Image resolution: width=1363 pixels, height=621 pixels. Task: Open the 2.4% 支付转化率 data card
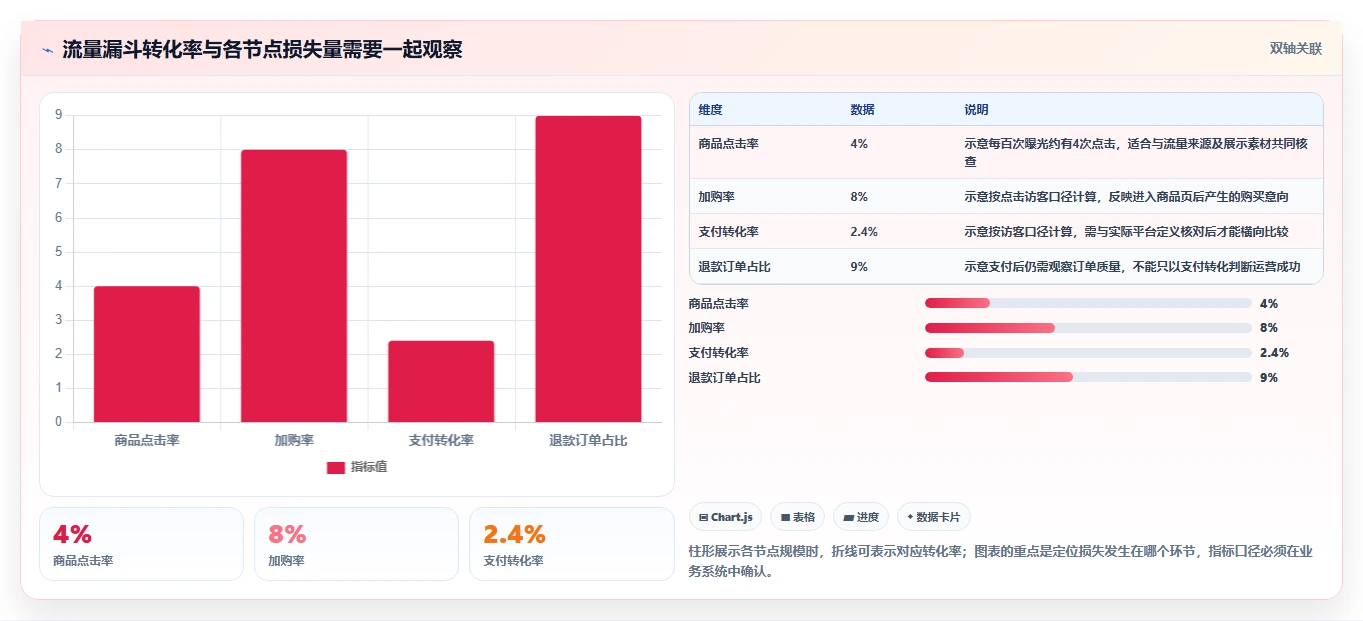[x=571, y=544]
